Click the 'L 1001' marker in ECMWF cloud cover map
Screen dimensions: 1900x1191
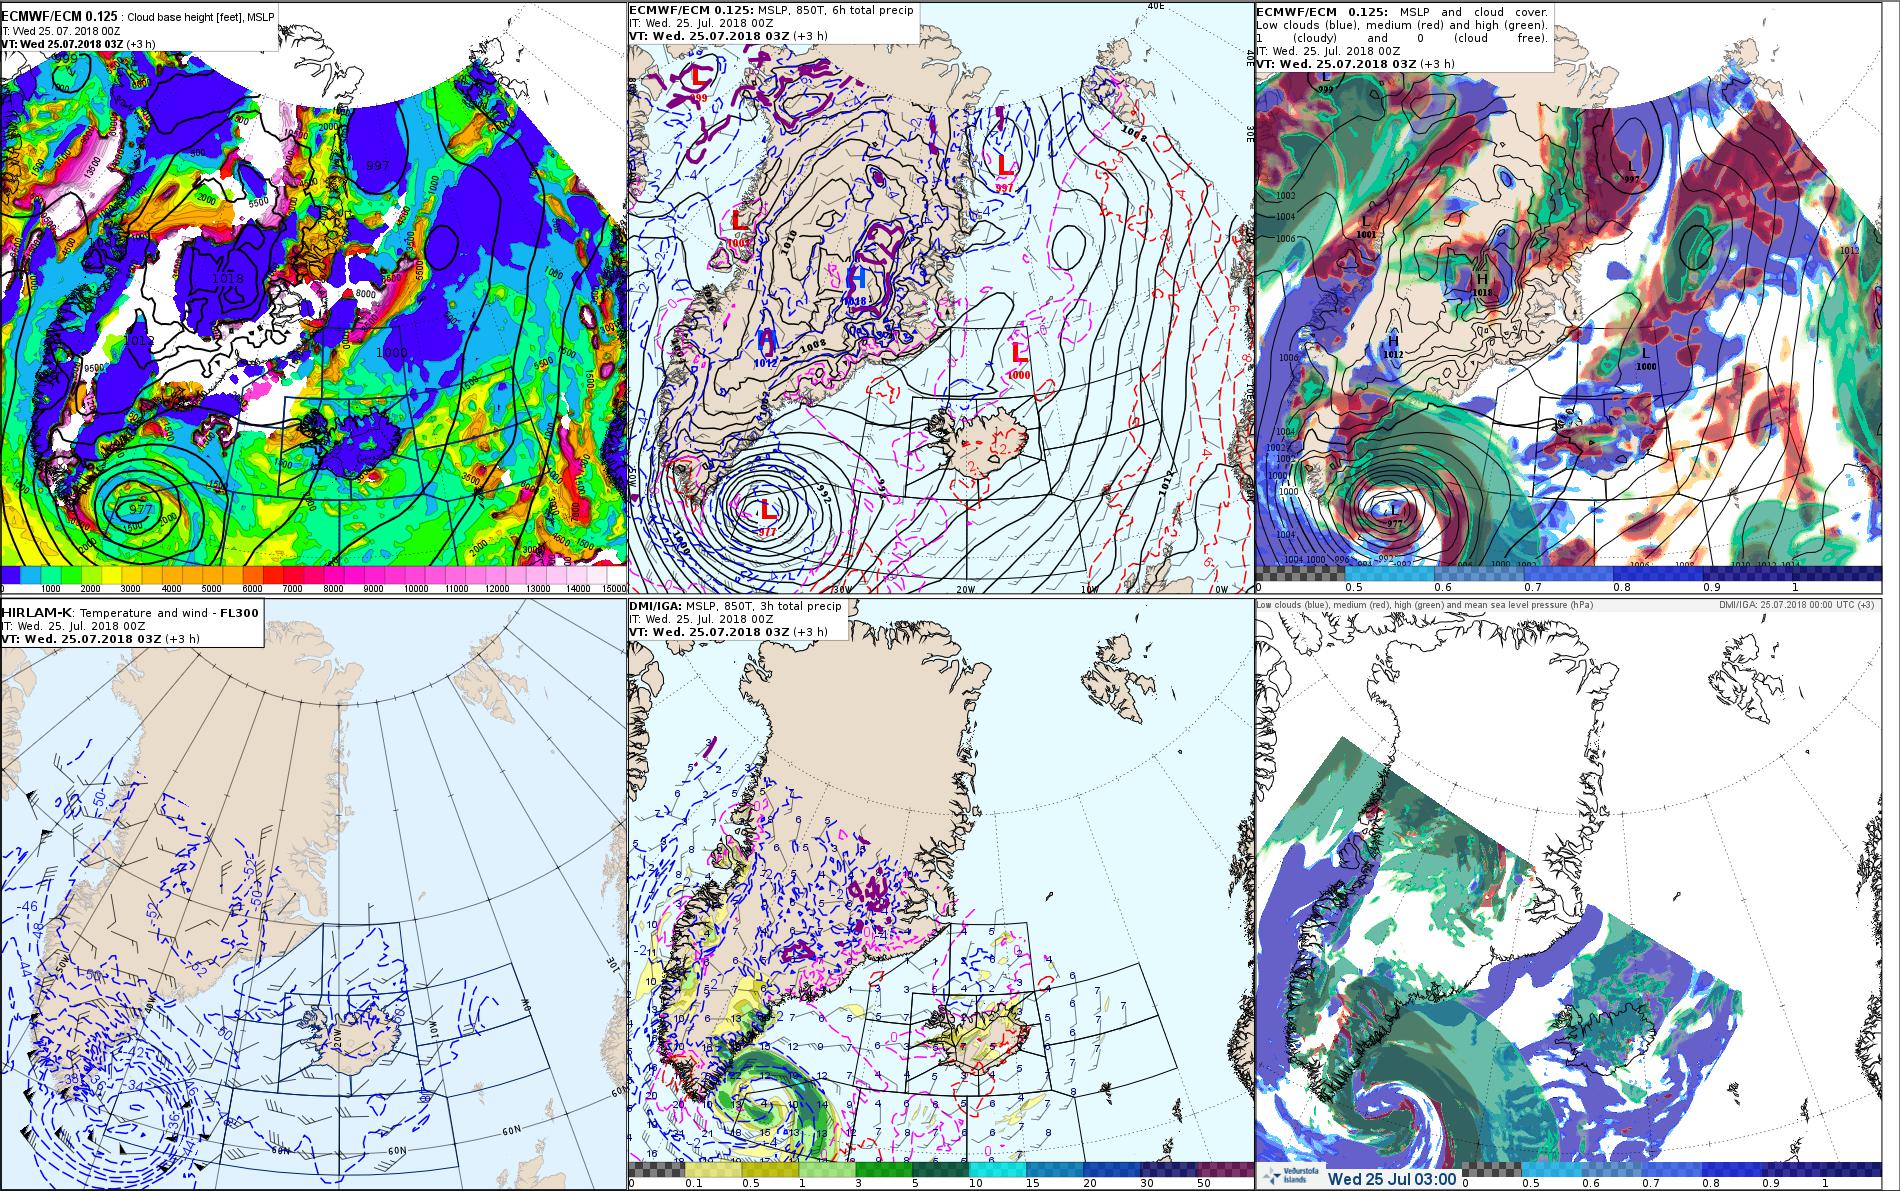1367,226
